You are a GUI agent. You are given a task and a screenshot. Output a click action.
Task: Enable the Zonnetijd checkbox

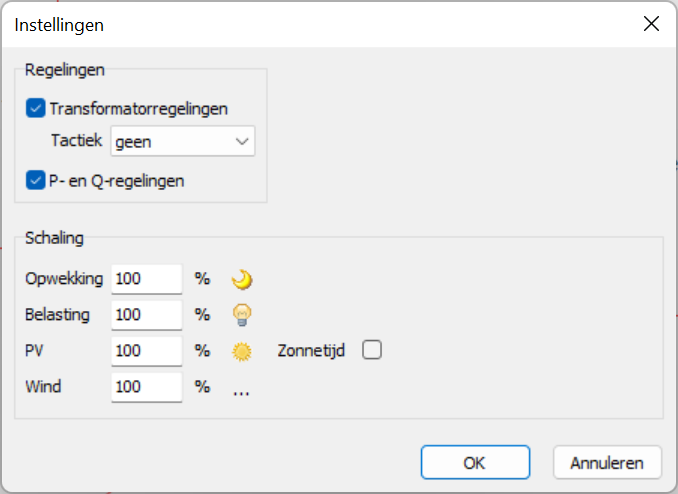click(x=372, y=350)
